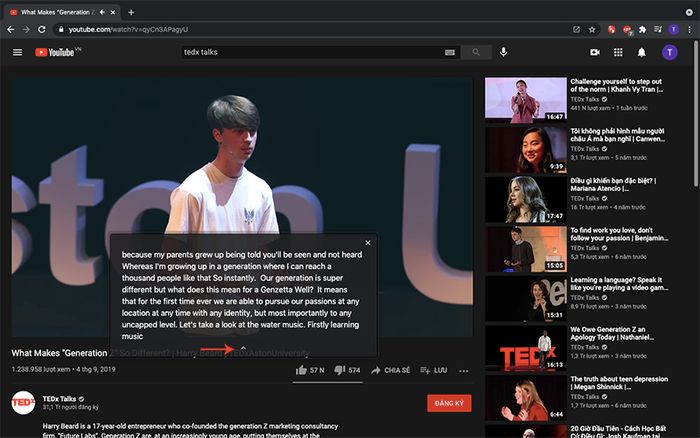Open the YouTube apps grid
The image size is (700, 438).
[618, 52]
